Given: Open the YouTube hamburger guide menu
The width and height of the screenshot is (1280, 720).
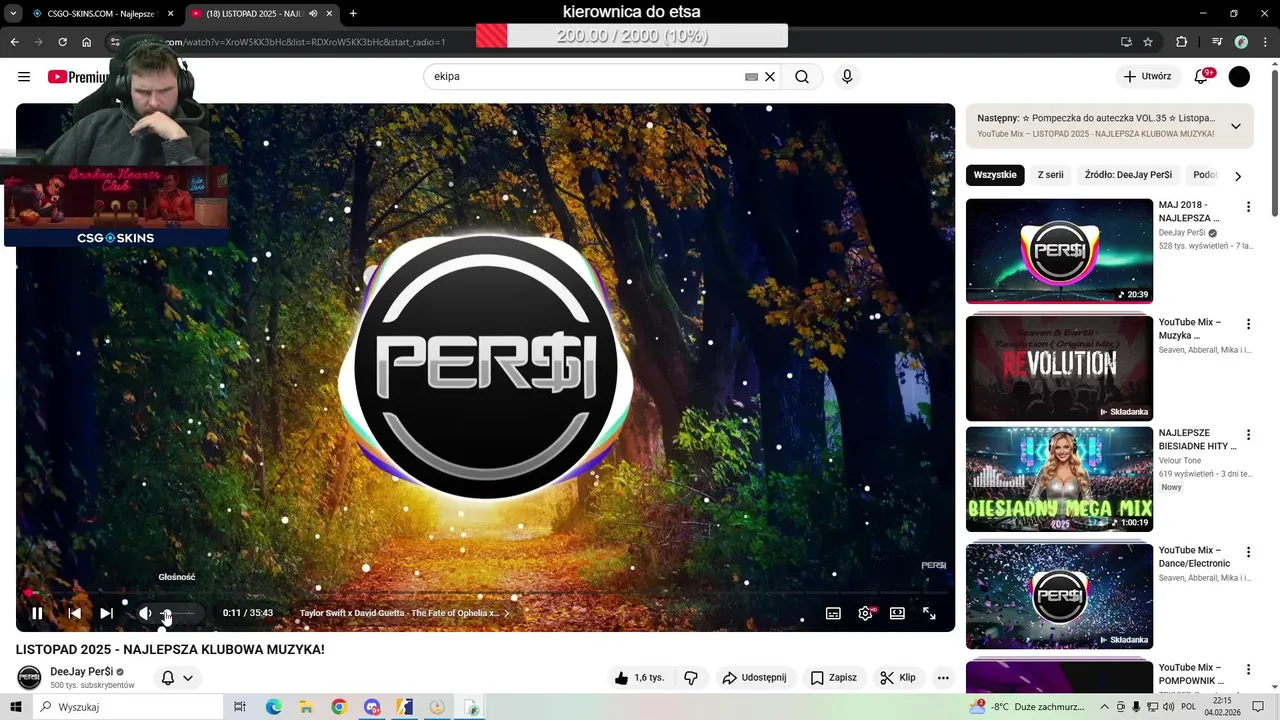Looking at the screenshot, I should (x=24, y=77).
